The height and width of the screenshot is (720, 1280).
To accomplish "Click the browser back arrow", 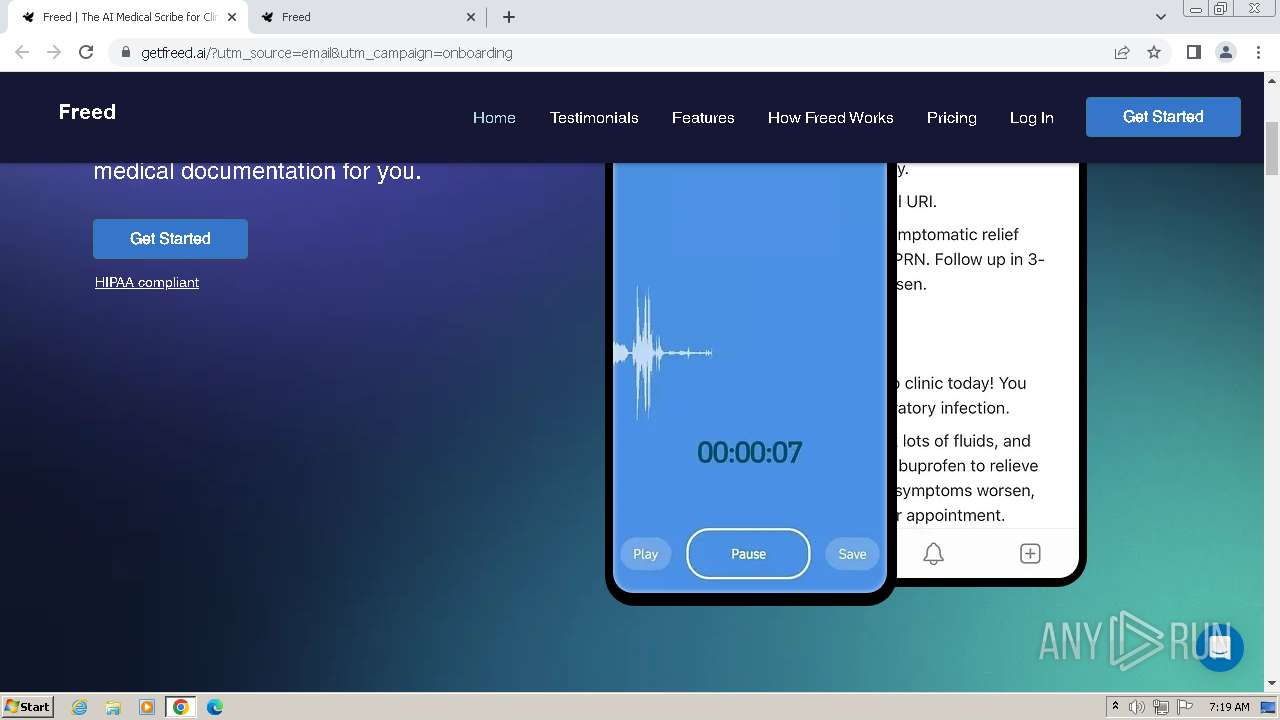I will (x=22, y=53).
